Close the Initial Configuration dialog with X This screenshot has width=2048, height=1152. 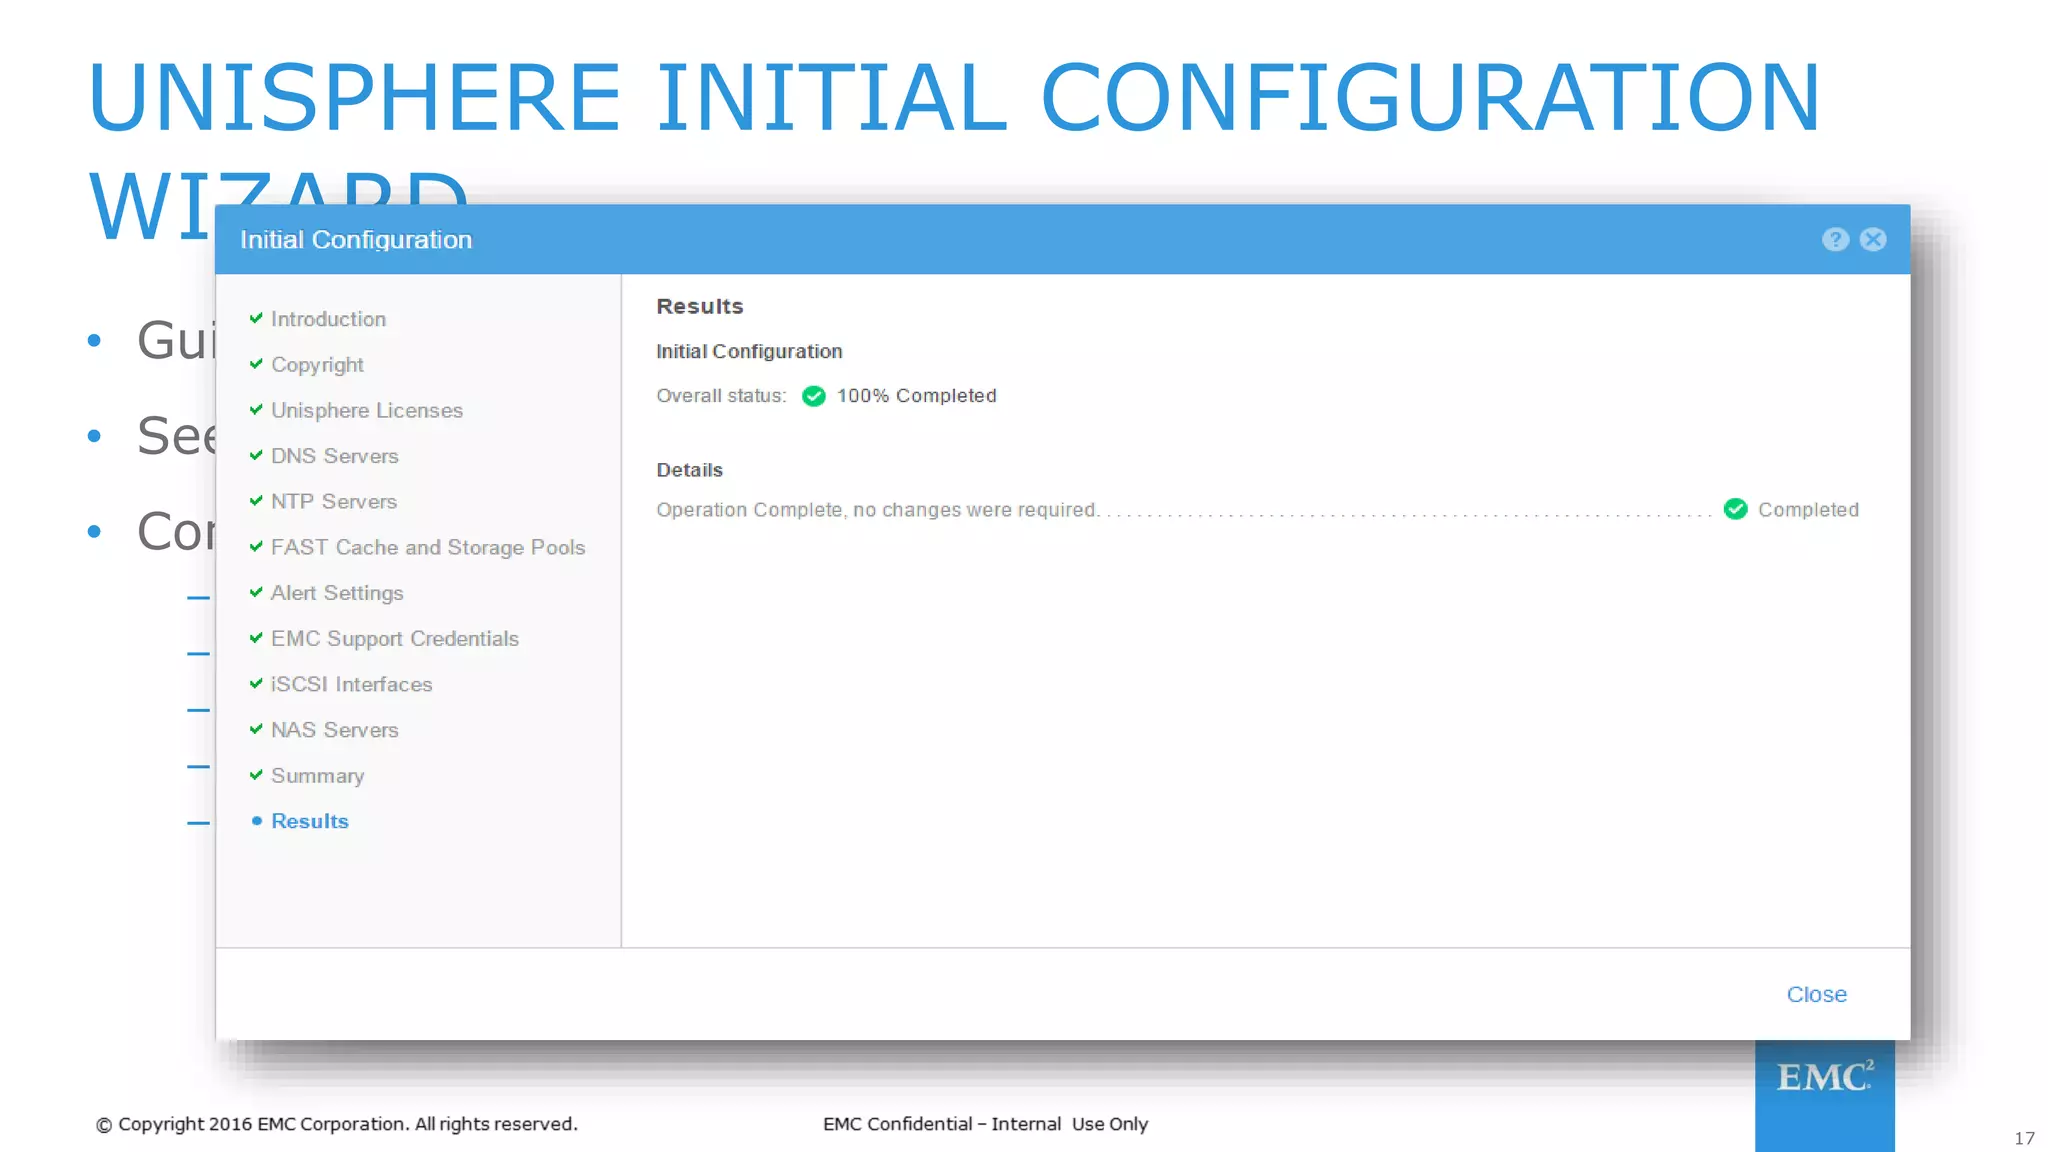pyautogui.click(x=1873, y=239)
